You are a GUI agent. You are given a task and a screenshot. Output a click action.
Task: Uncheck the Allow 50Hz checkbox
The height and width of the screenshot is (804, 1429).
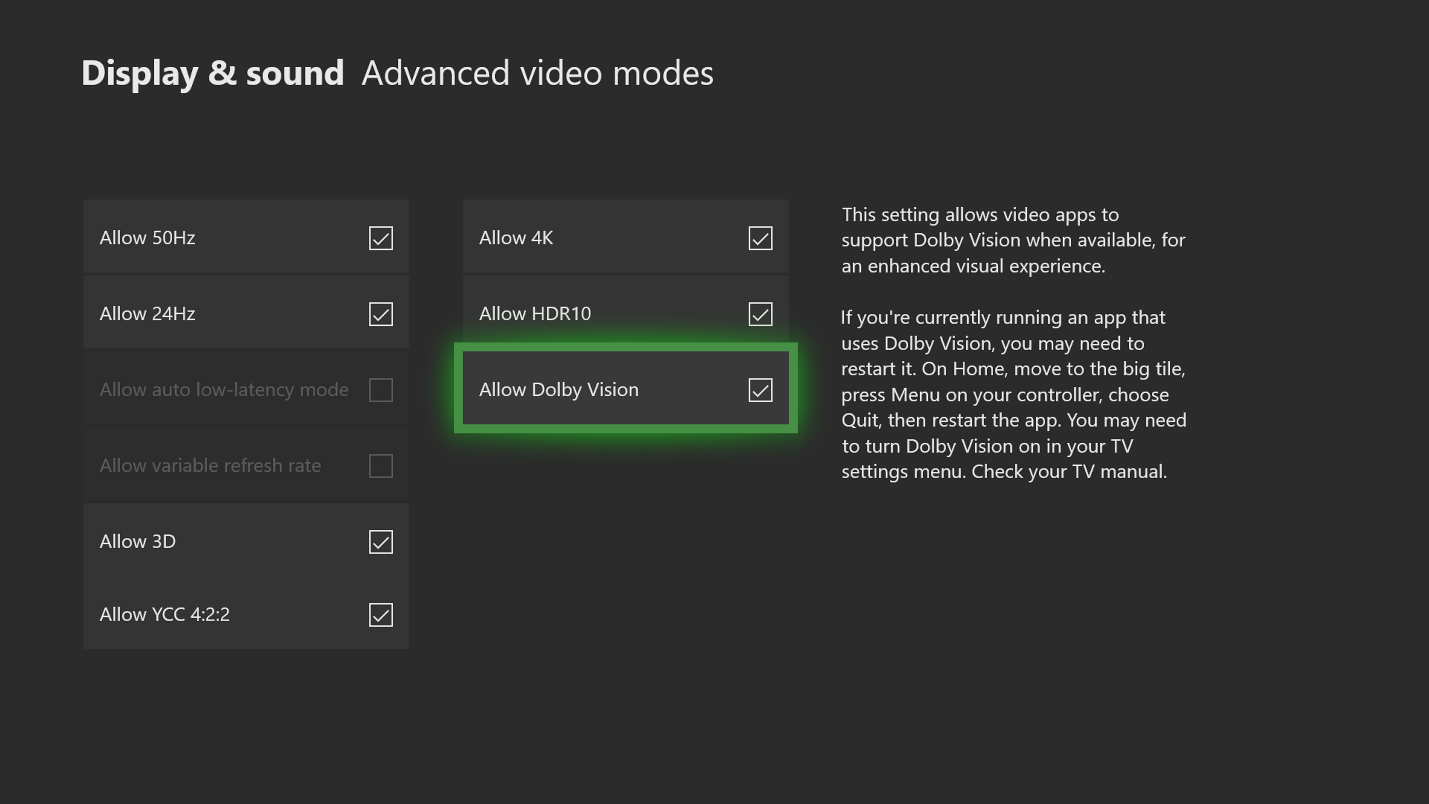point(380,237)
